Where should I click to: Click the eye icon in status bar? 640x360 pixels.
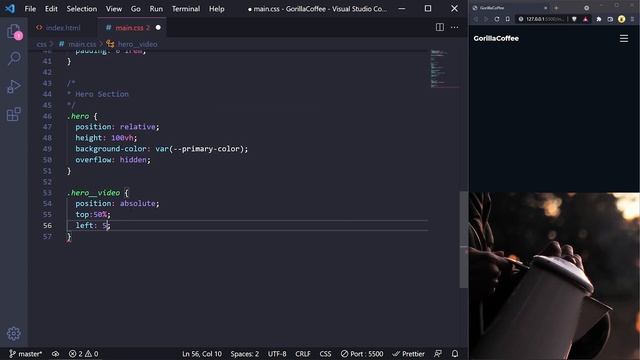(x=55, y=354)
